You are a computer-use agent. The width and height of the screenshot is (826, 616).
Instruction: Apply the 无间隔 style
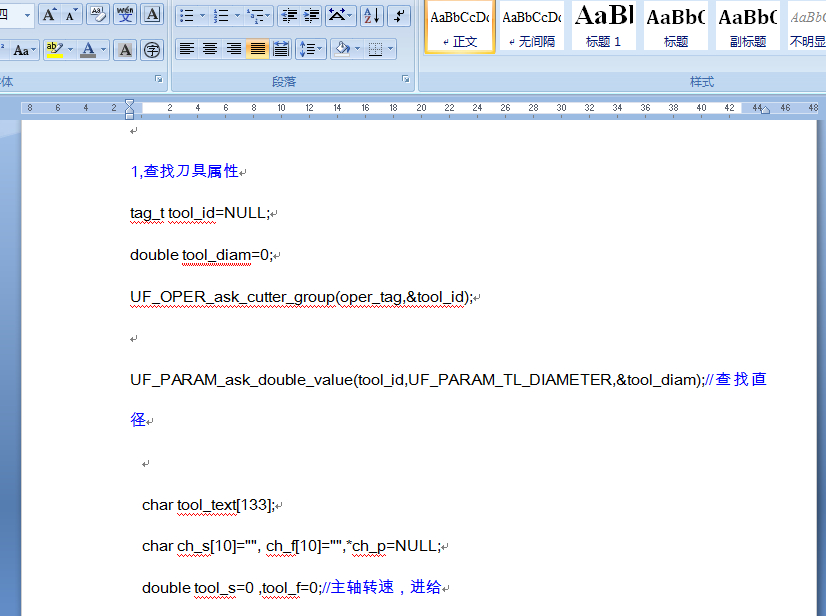pyautogui.click(x=531, y=25)
